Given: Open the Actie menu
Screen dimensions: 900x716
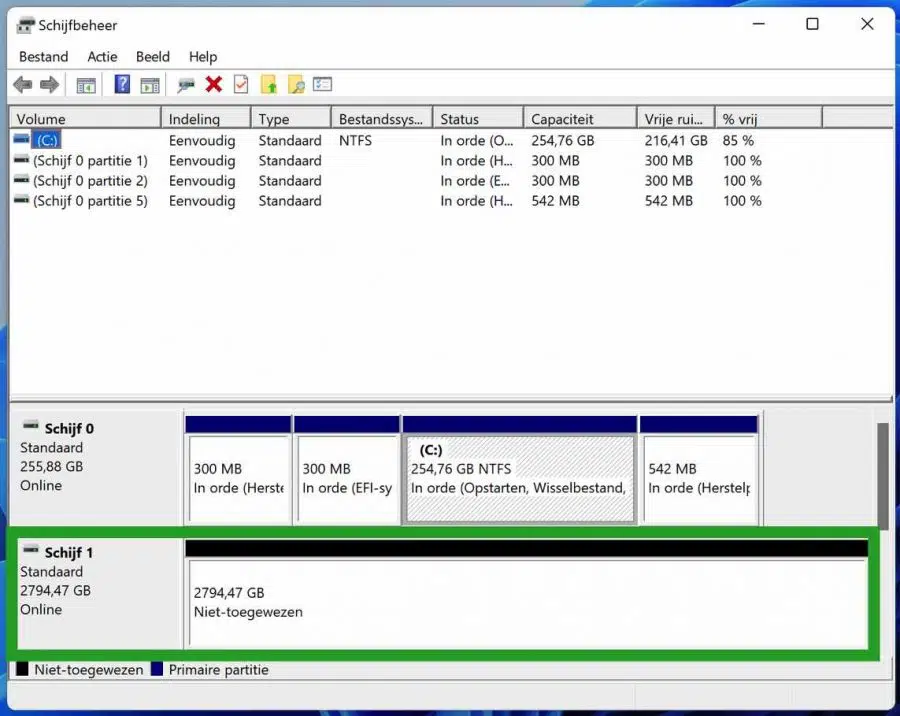Looking at the screenshot, I should (102, 57).
